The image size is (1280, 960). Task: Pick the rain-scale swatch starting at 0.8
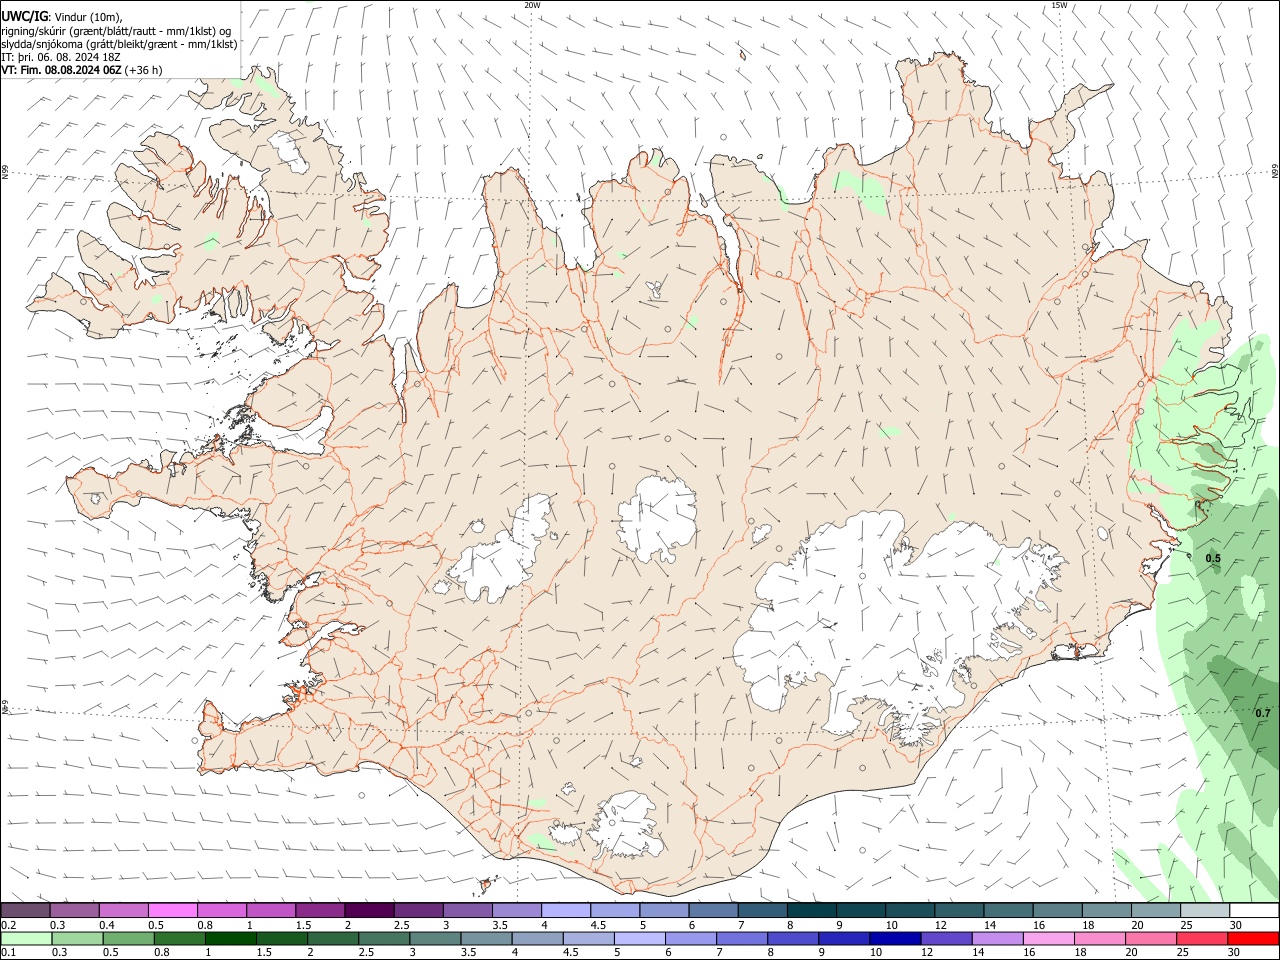[179, 939]
